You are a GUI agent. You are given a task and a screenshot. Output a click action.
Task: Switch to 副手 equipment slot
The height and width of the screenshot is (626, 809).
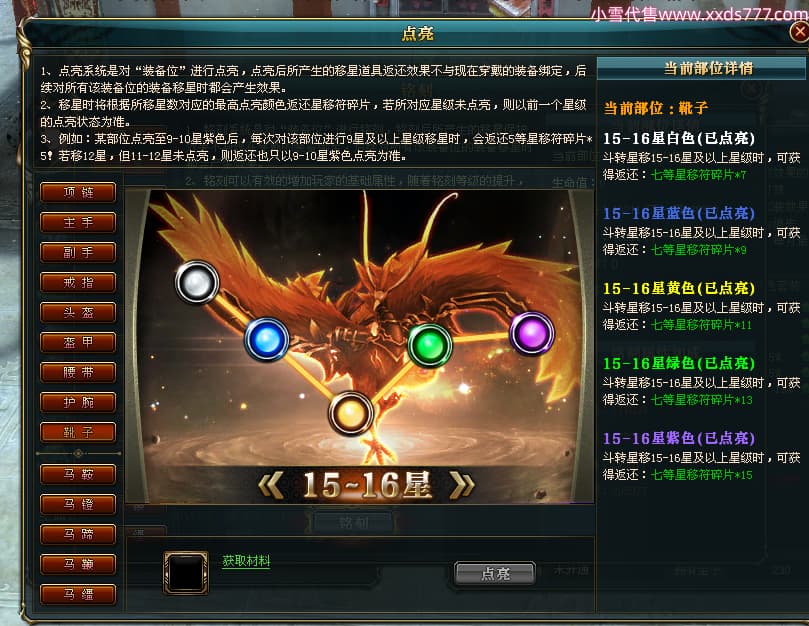[78, 252]
